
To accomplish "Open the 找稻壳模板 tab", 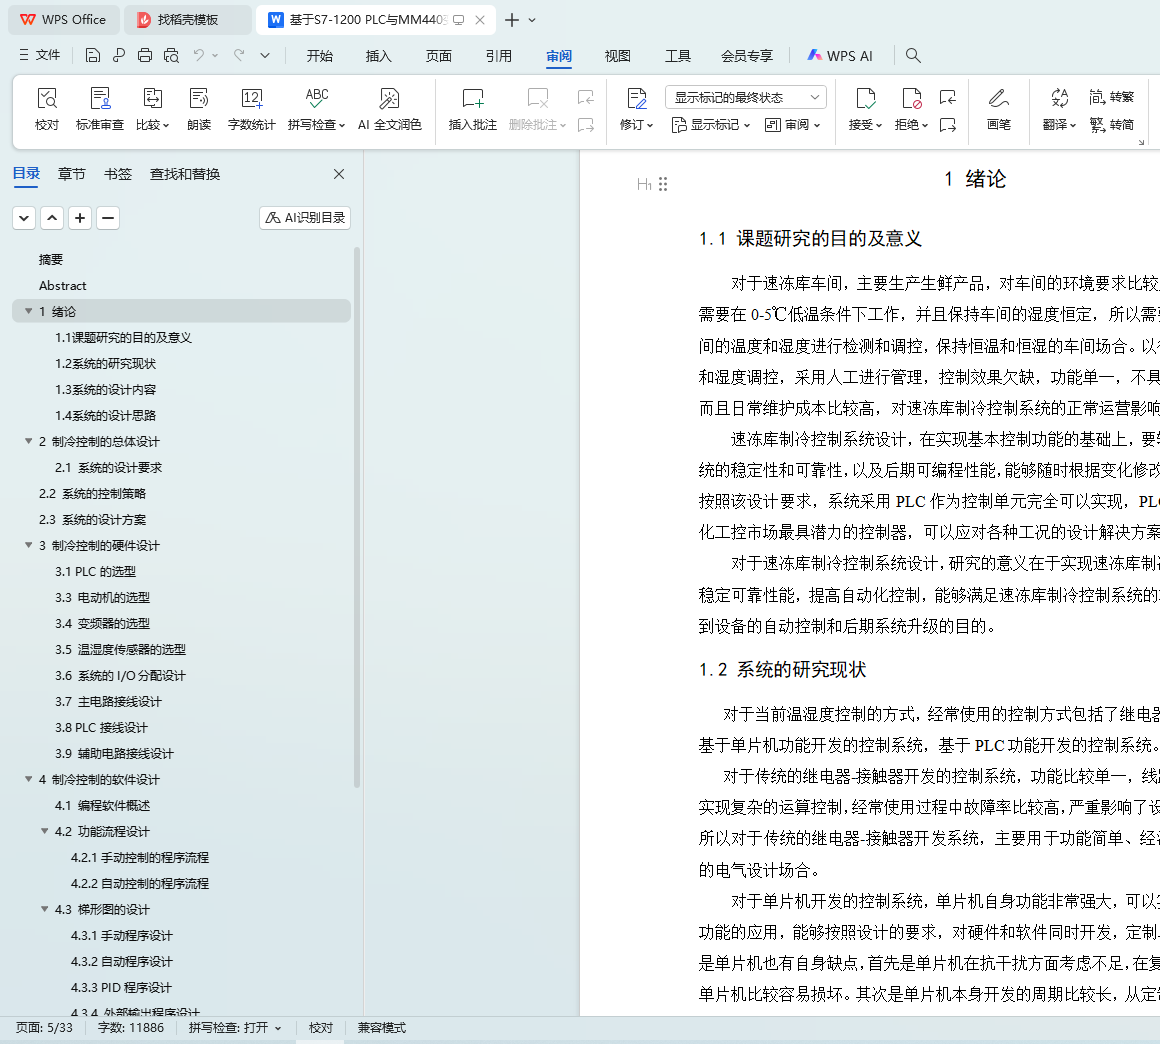I will coord(187,20).
